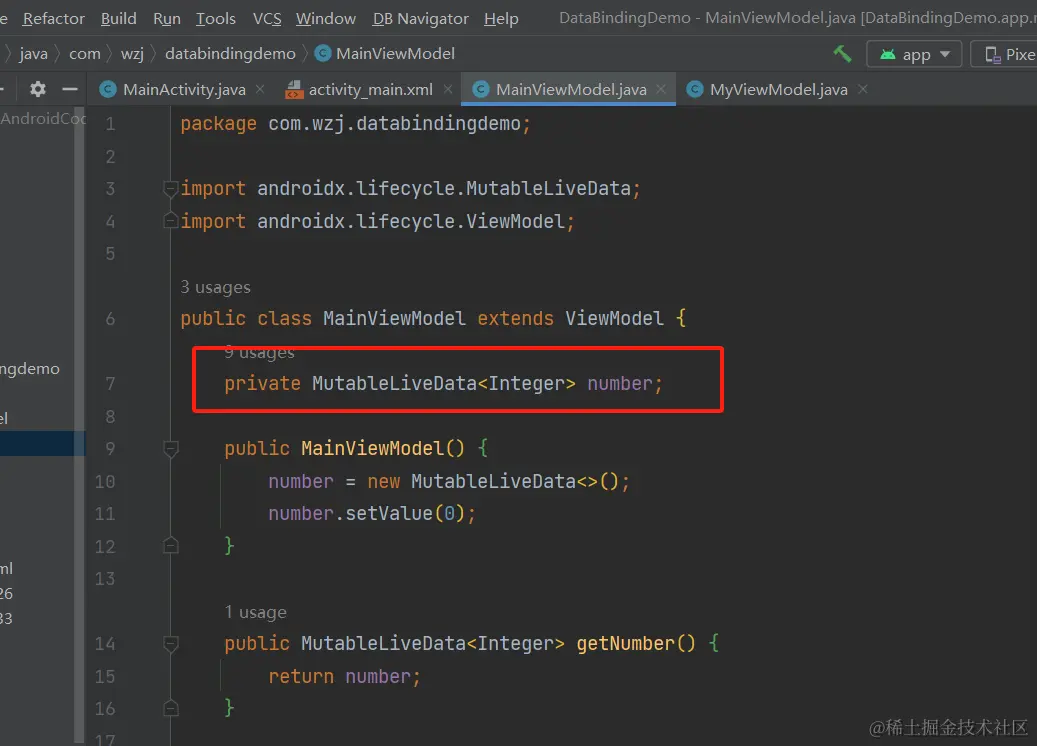Open the VCS menu
The image size is (1037, 746).
267,19
